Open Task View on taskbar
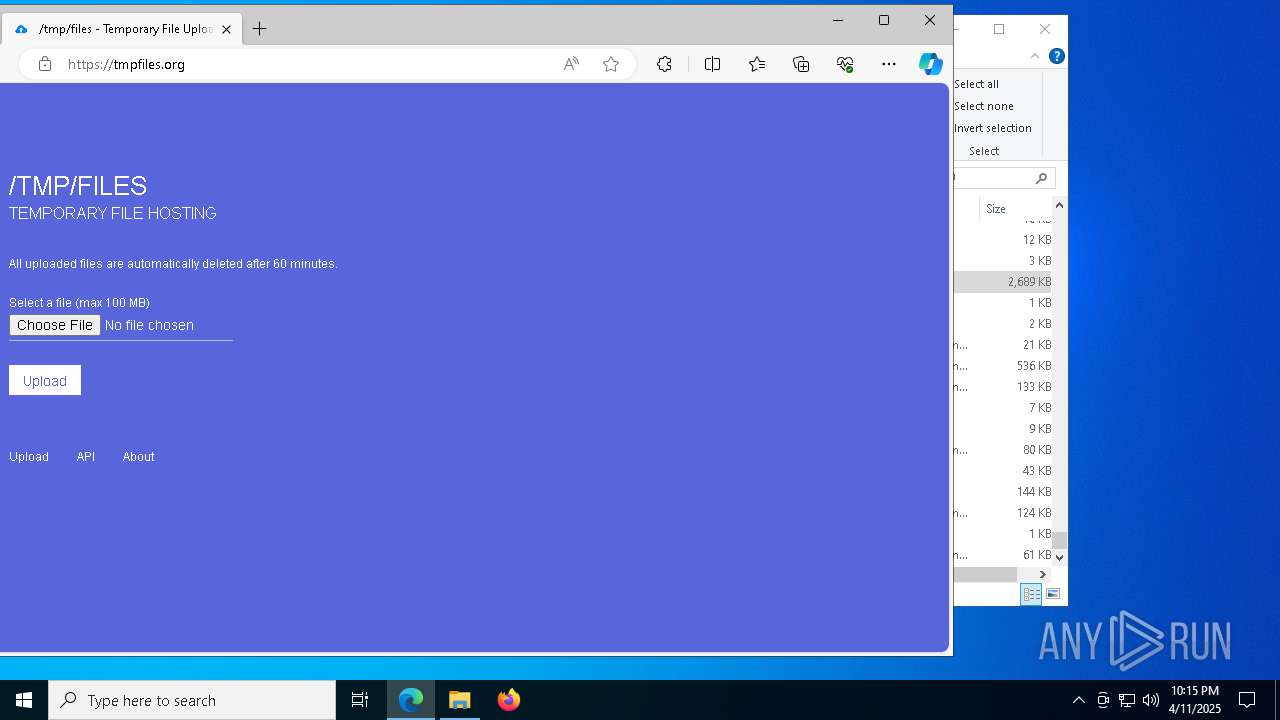Screen dimensions: 1280x720 360,700
